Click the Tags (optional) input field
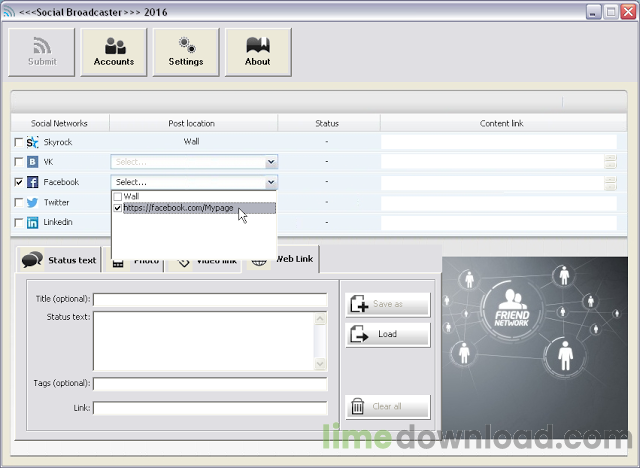The image size is (640, 468). (210, 383)
